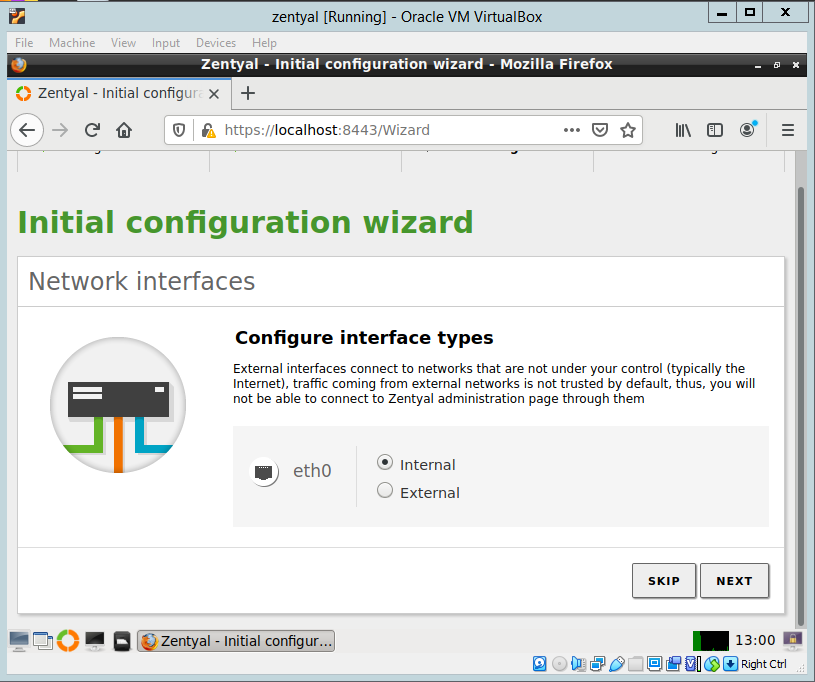Click VirtualBox USB devices status icon
The height and width of the screenshot is (682, 815).
pyautogui.click(x=616, y=664)
